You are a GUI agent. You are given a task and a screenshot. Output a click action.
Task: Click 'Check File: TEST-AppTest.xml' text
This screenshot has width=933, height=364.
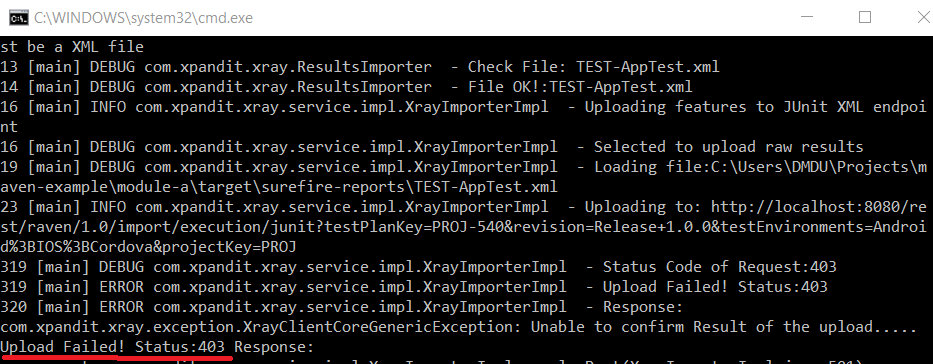coord(594,67)
